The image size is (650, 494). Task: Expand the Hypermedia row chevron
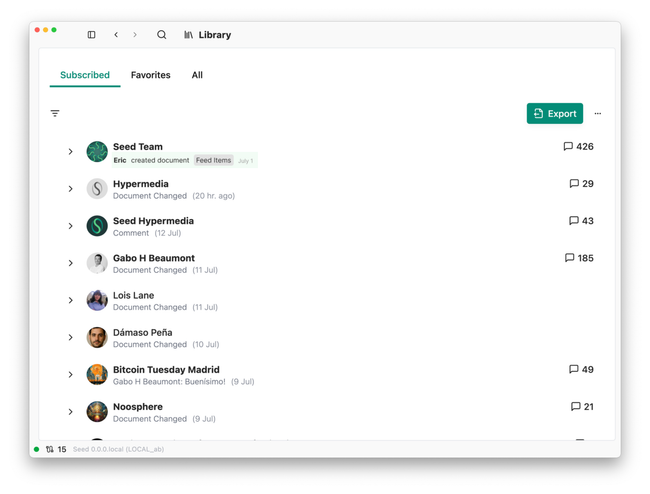(x=71, y=189)
